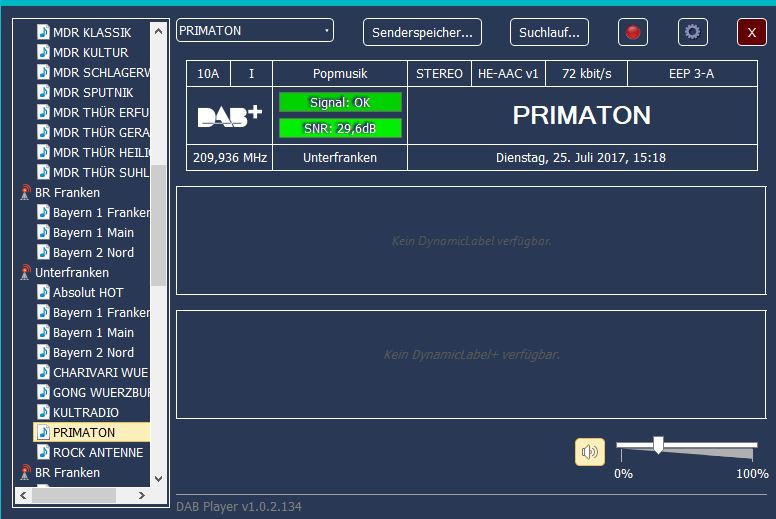Mute audio with the speaker icon
Viewport: 776px width, 519px height.
coord(590,452)
